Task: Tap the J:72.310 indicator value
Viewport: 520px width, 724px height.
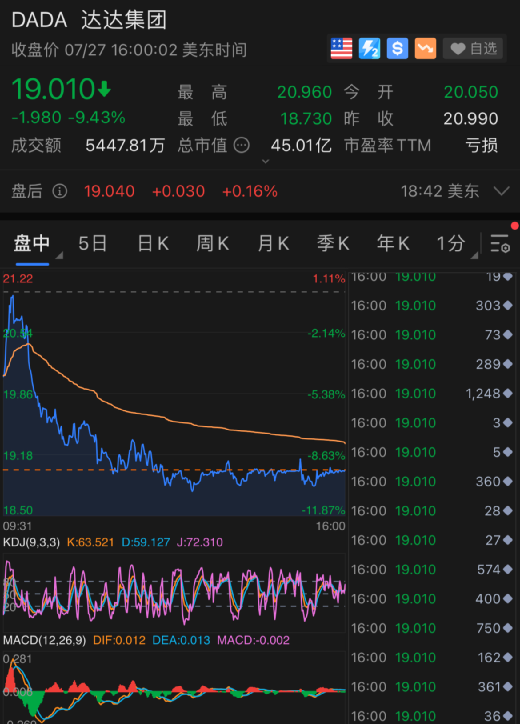Action: click(x=200, y=542)
